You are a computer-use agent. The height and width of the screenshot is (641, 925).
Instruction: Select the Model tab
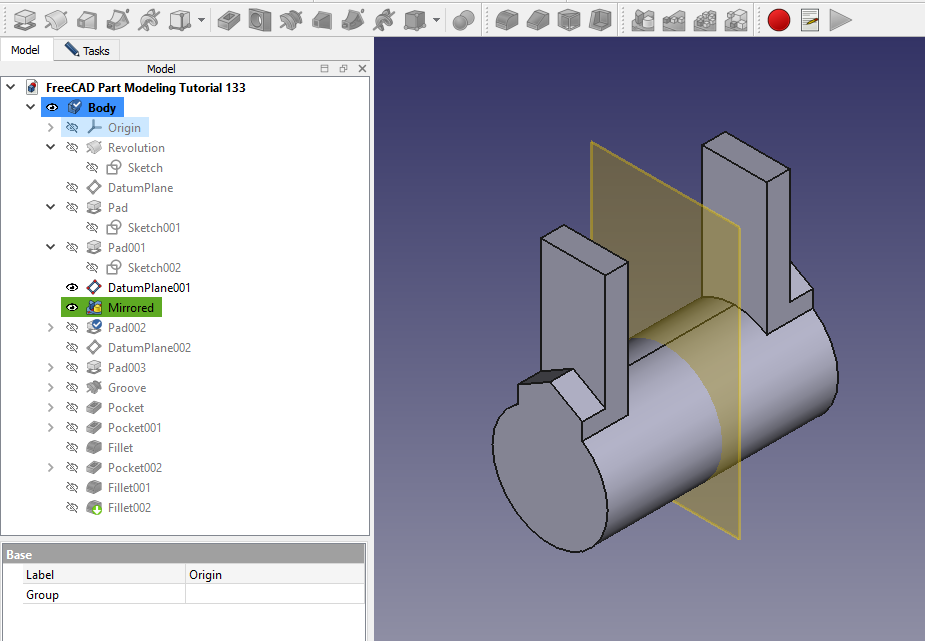point(25,50)
